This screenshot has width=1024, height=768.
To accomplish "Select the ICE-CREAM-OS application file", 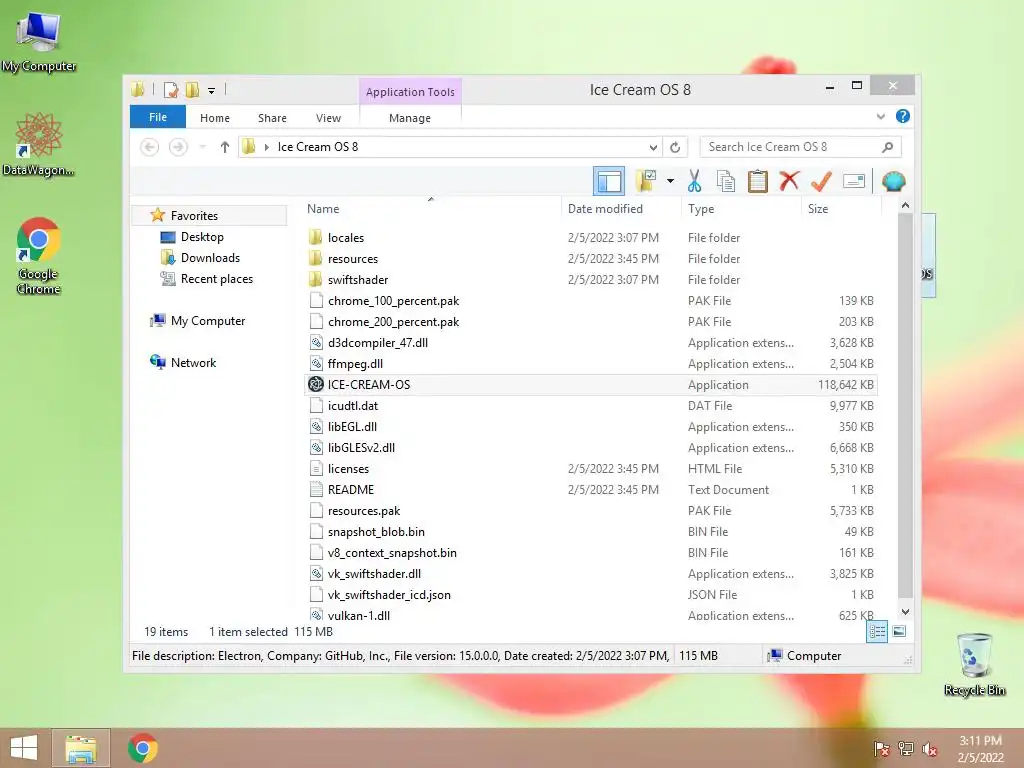I will point(591,385).
